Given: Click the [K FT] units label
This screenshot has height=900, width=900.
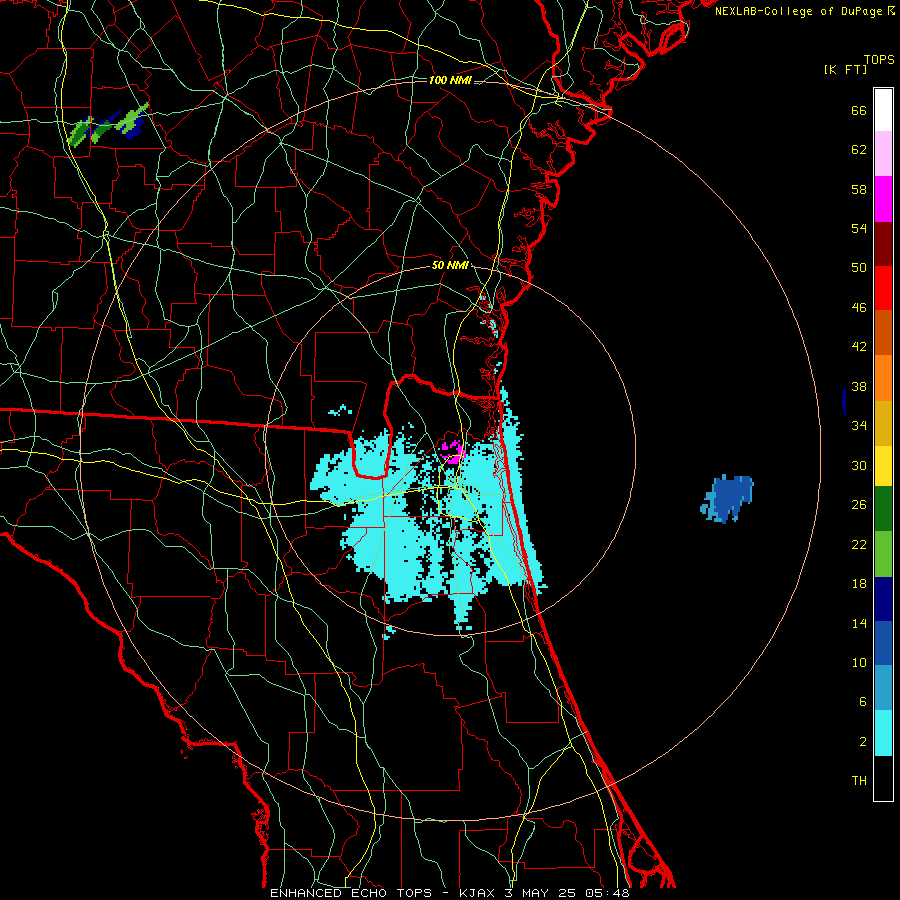Looking at the screenshot, I should [x=845, y=70].
